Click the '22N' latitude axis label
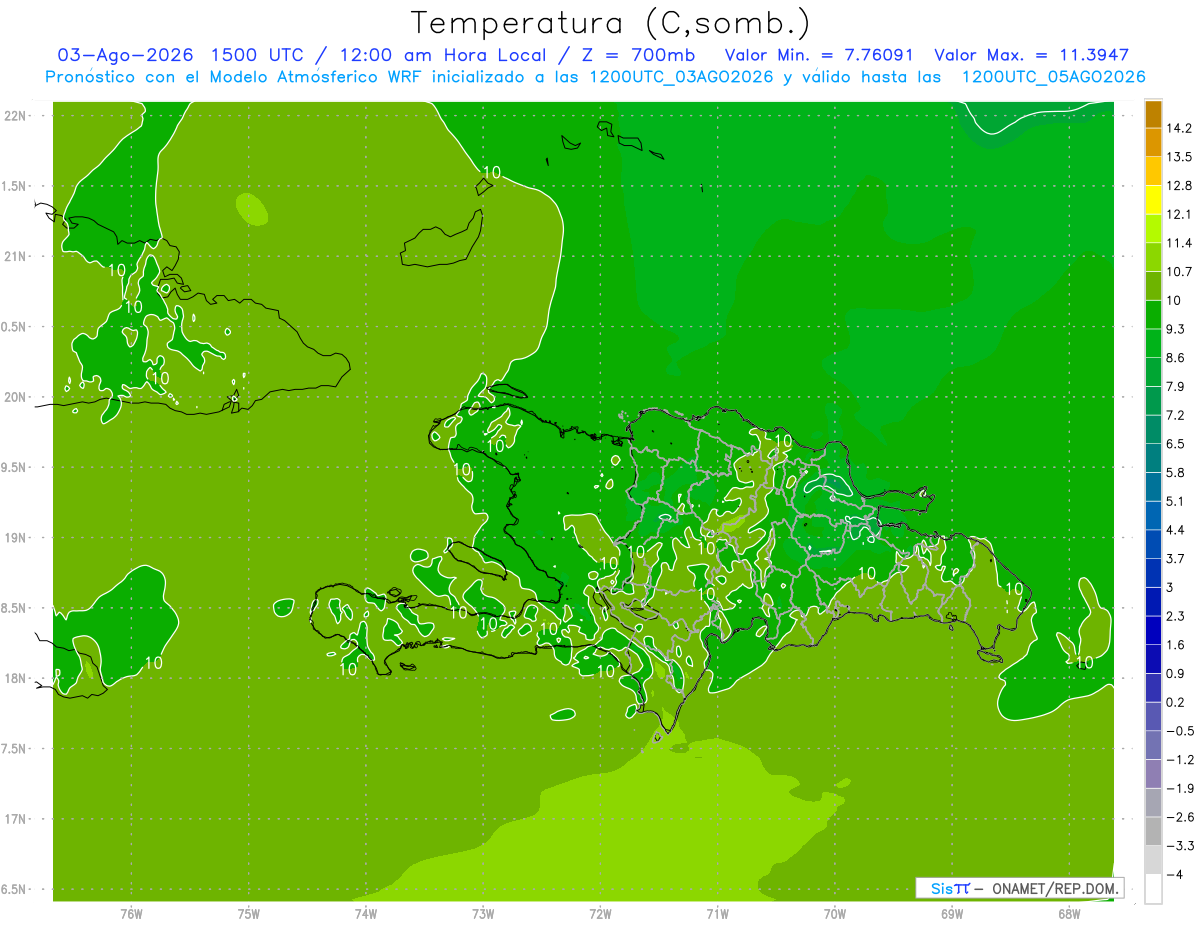Viewport: 1200px width, 927px height. (14, 116)
